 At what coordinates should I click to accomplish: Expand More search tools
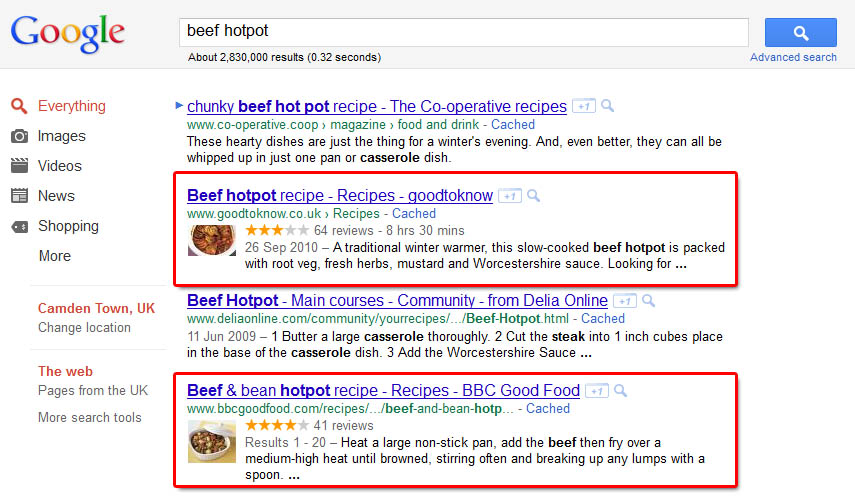[x=90, y=418]
